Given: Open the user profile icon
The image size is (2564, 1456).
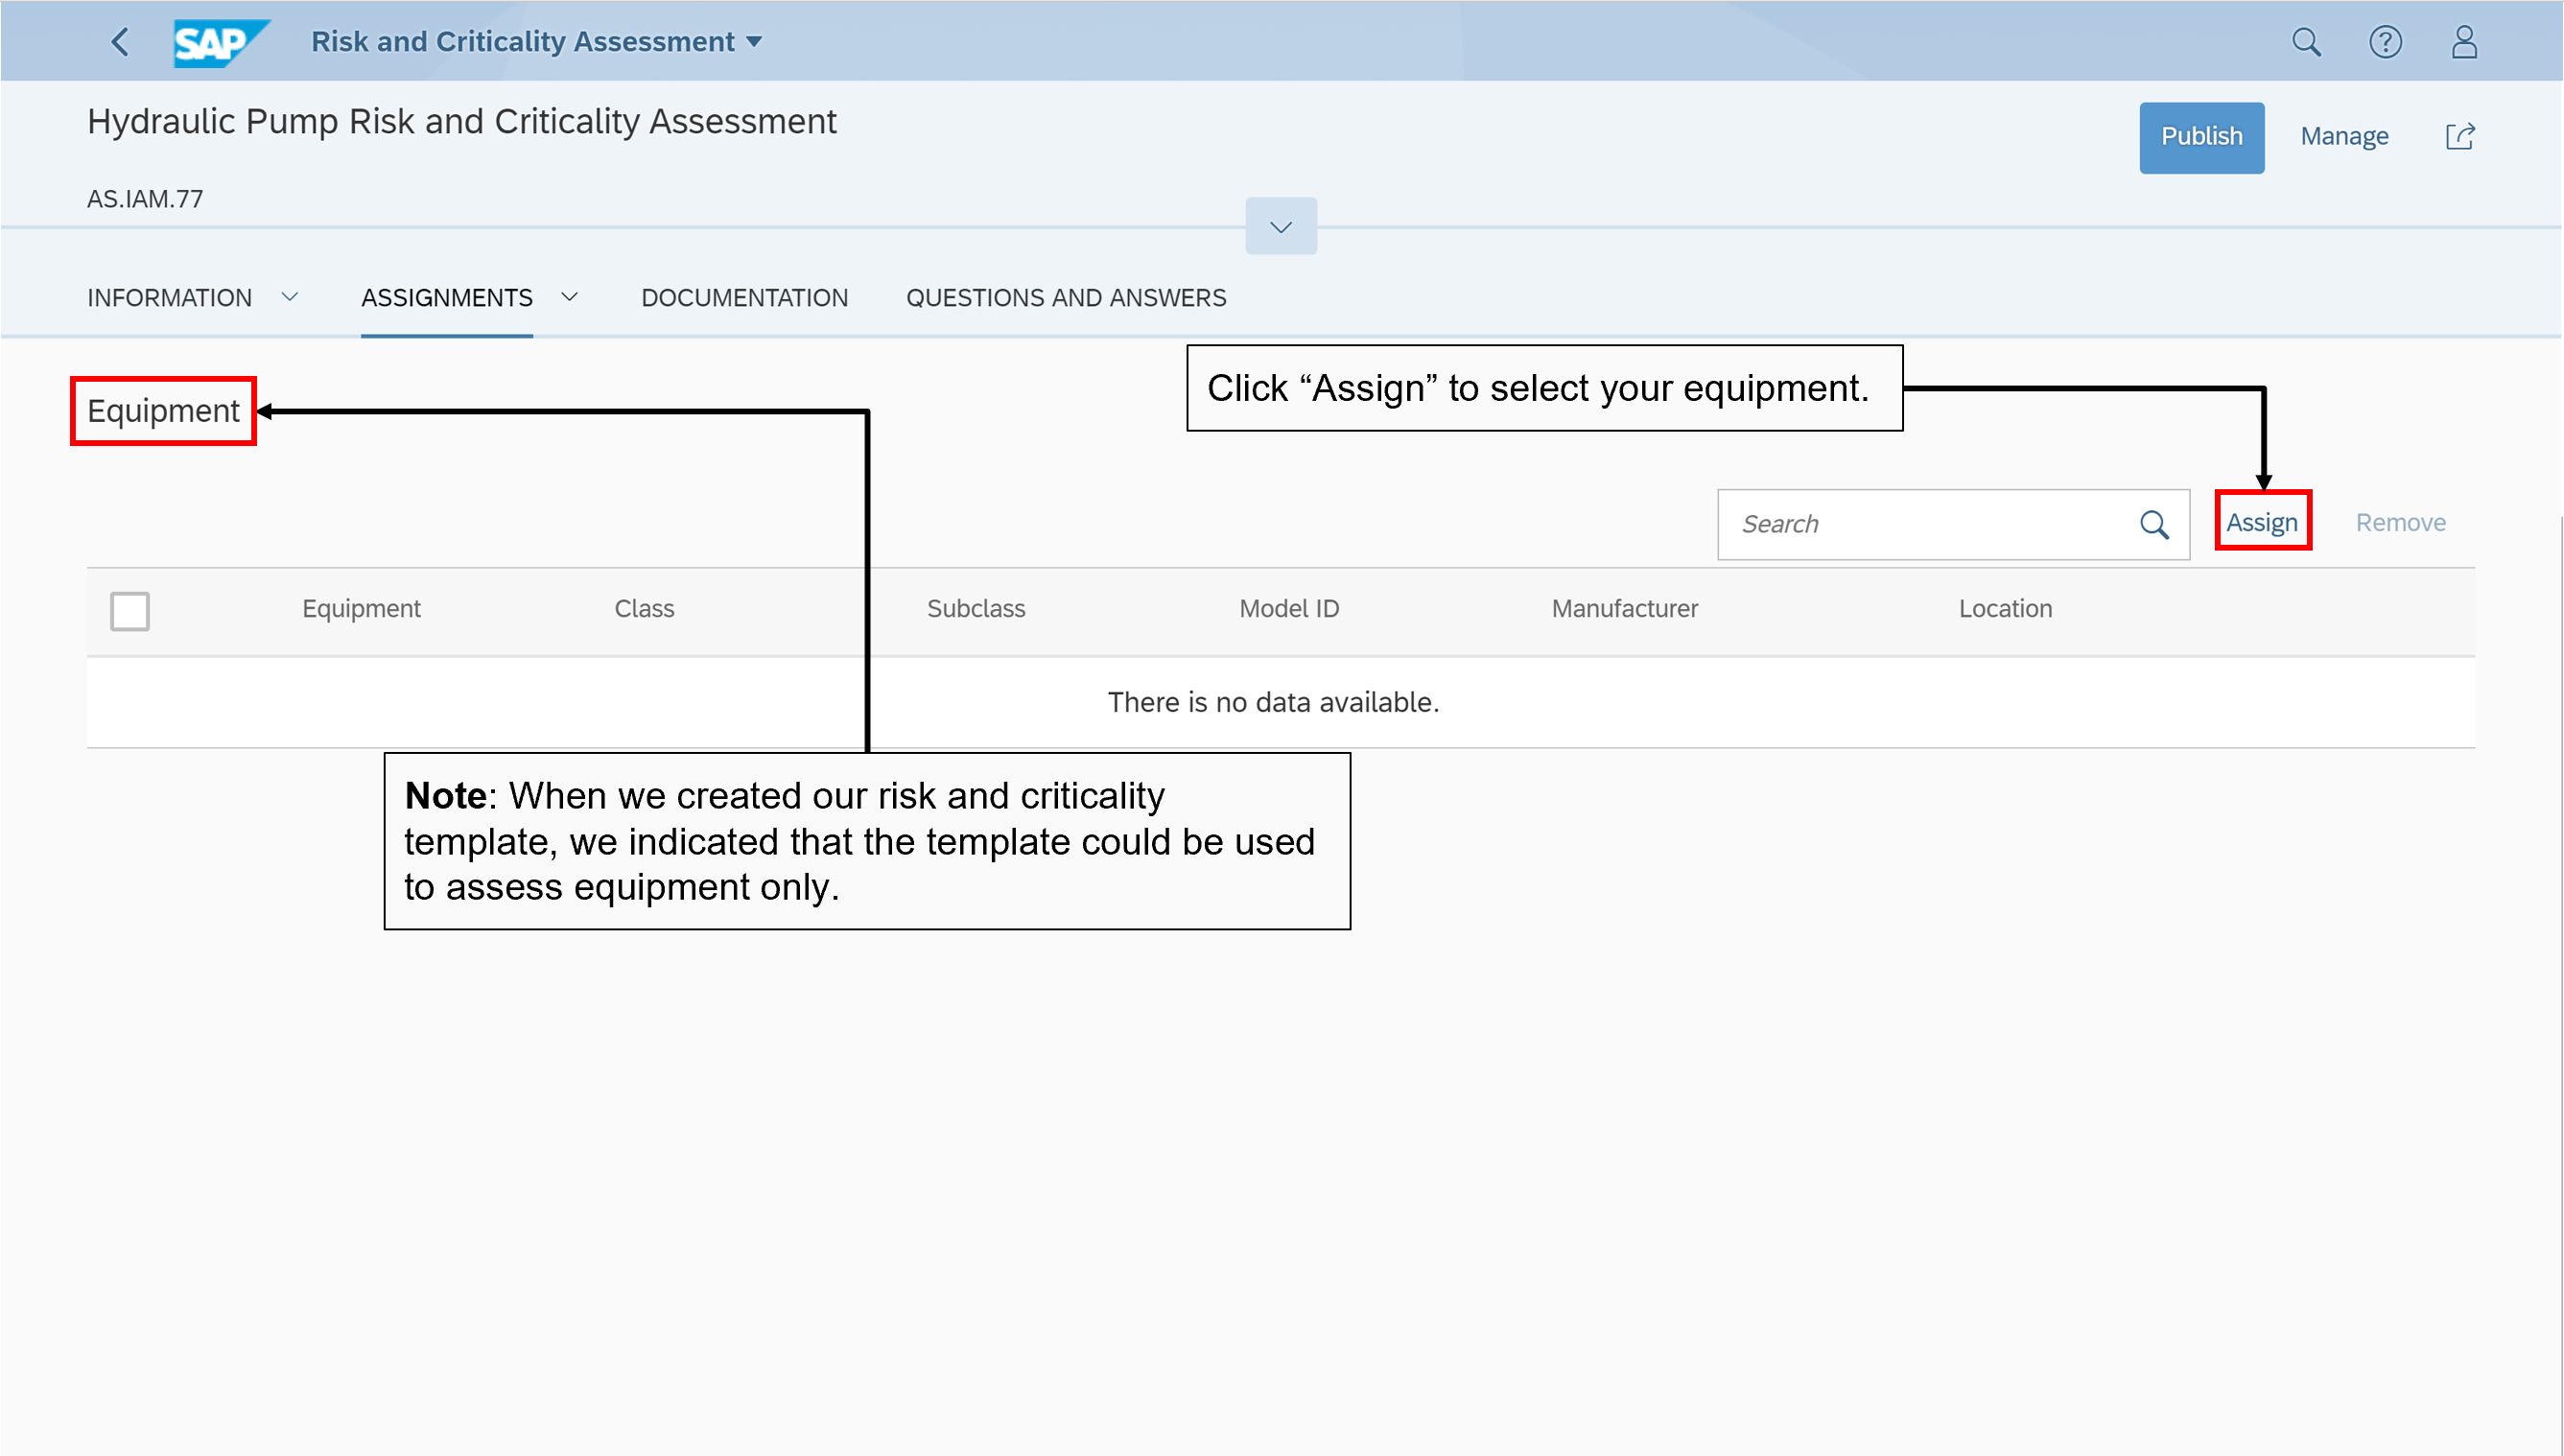Looking at the screenshot, I should 2463,42.
